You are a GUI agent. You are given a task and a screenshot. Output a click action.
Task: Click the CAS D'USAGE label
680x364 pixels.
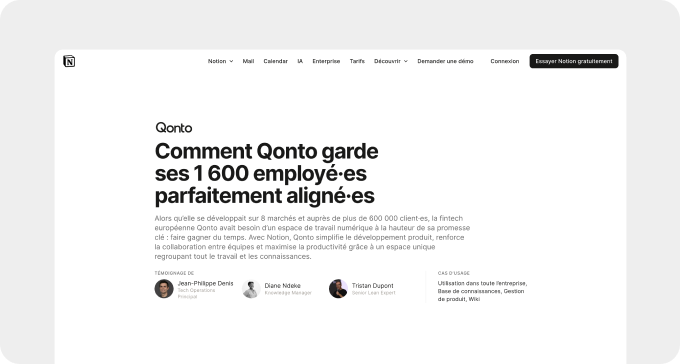point(454,273)
